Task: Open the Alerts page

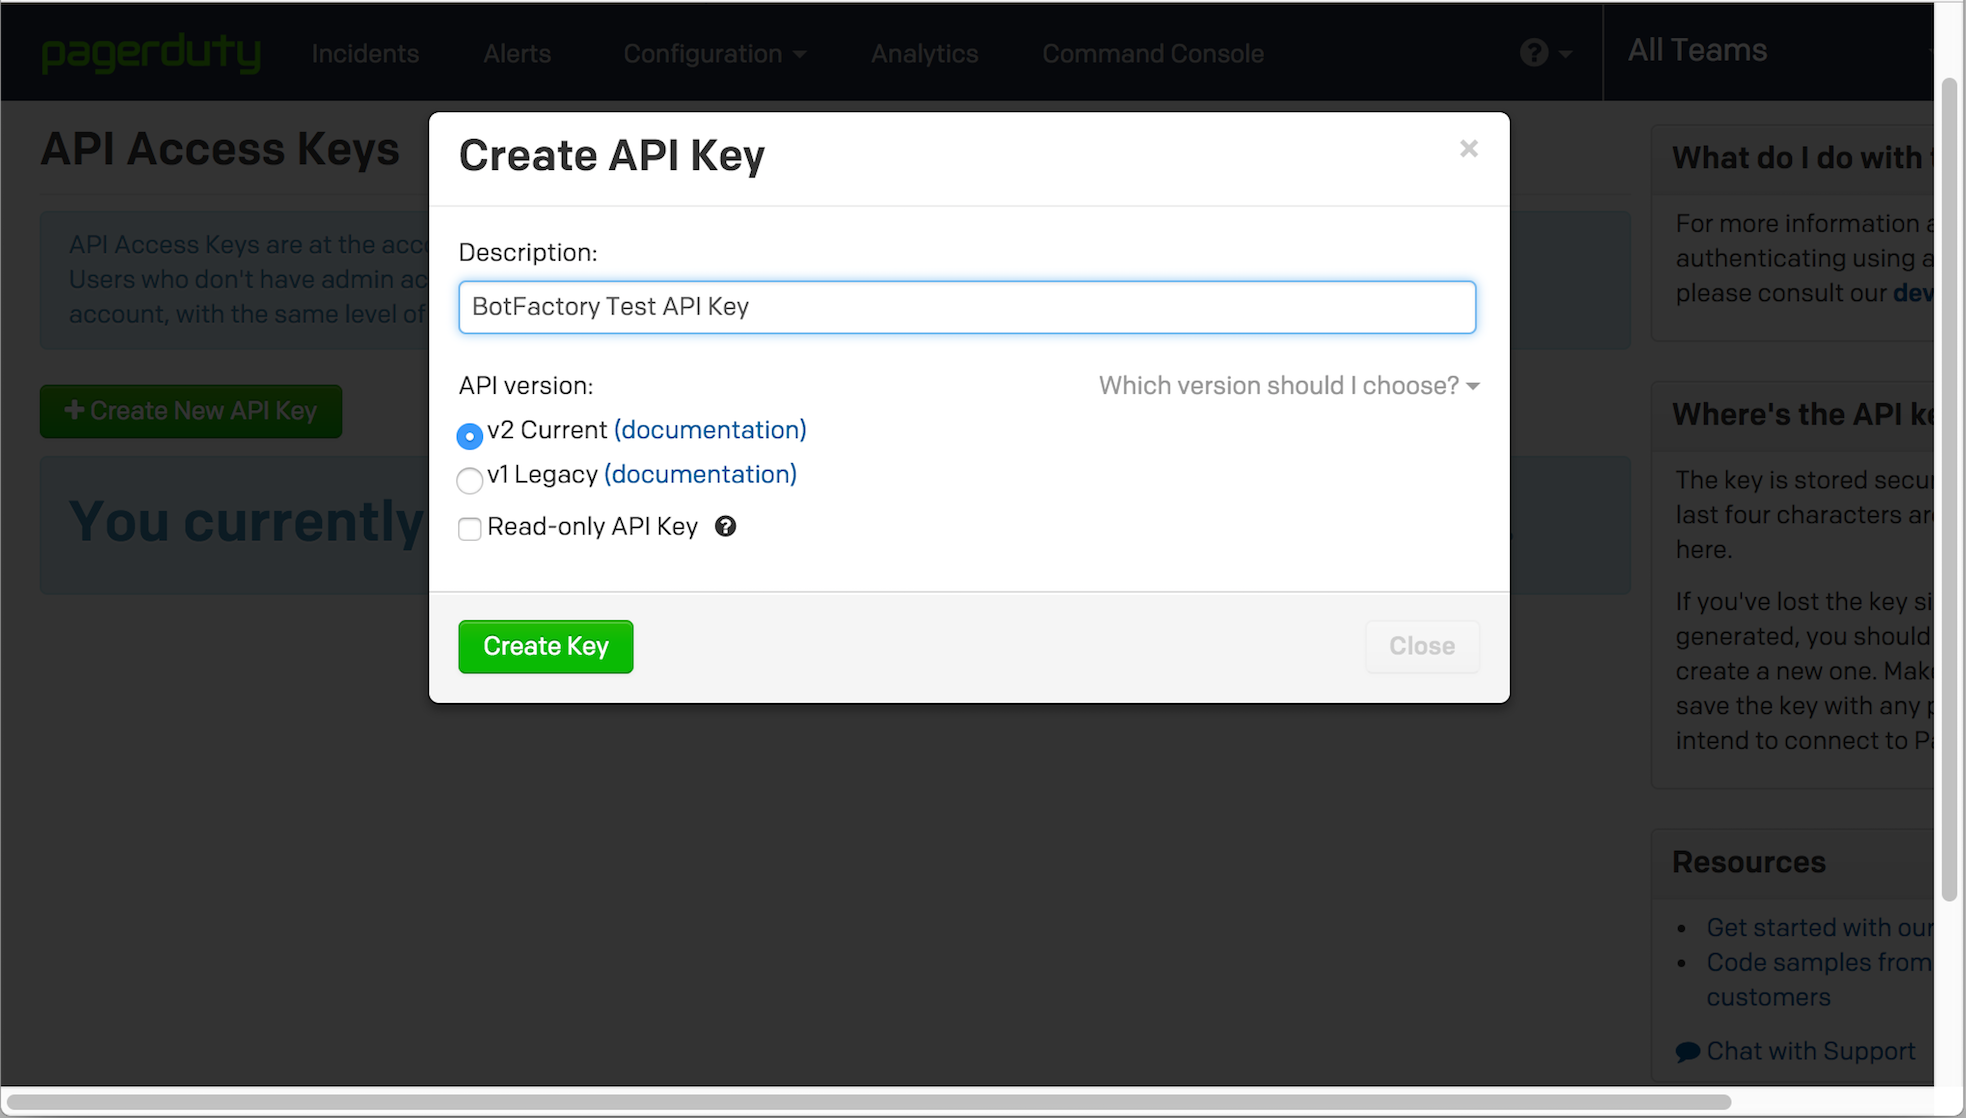Action: tap(517, 53)
